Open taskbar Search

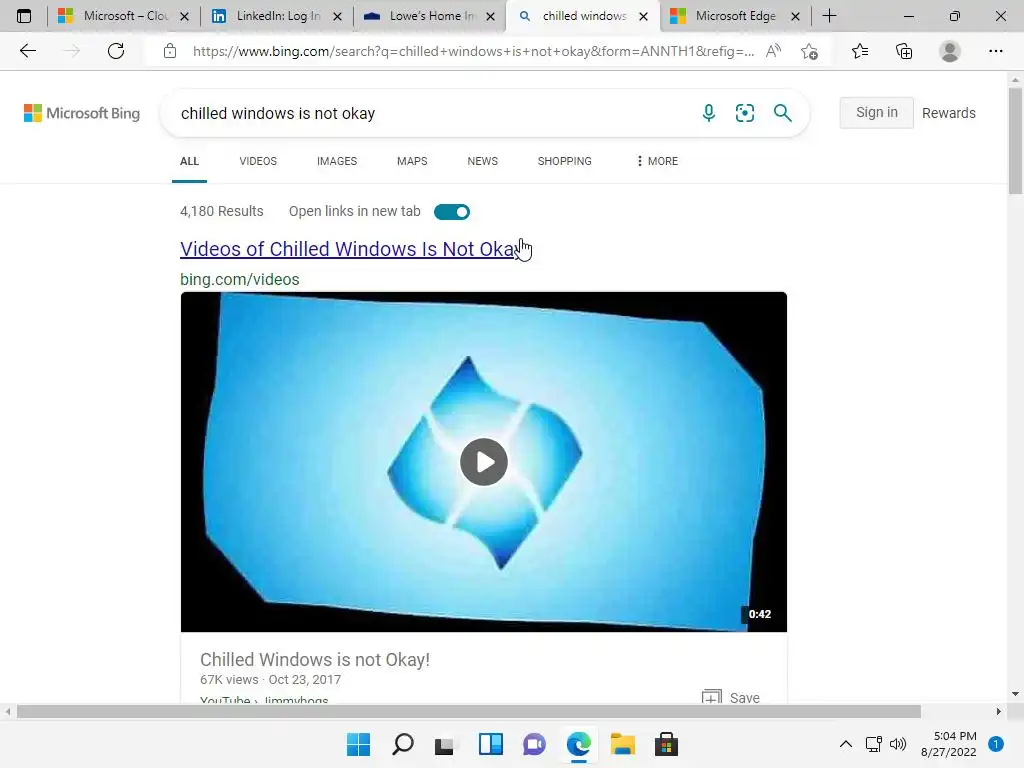coord(402,744)
